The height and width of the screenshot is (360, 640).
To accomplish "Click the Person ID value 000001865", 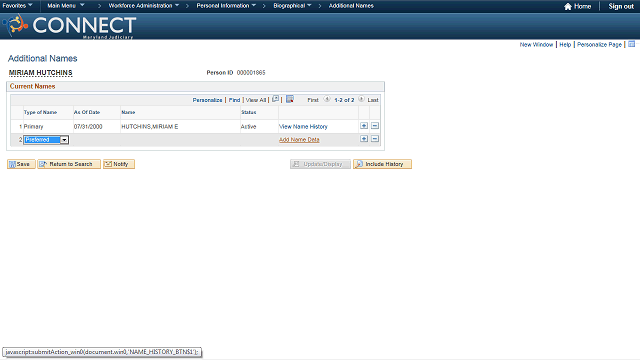I will [x=251, y=73].
